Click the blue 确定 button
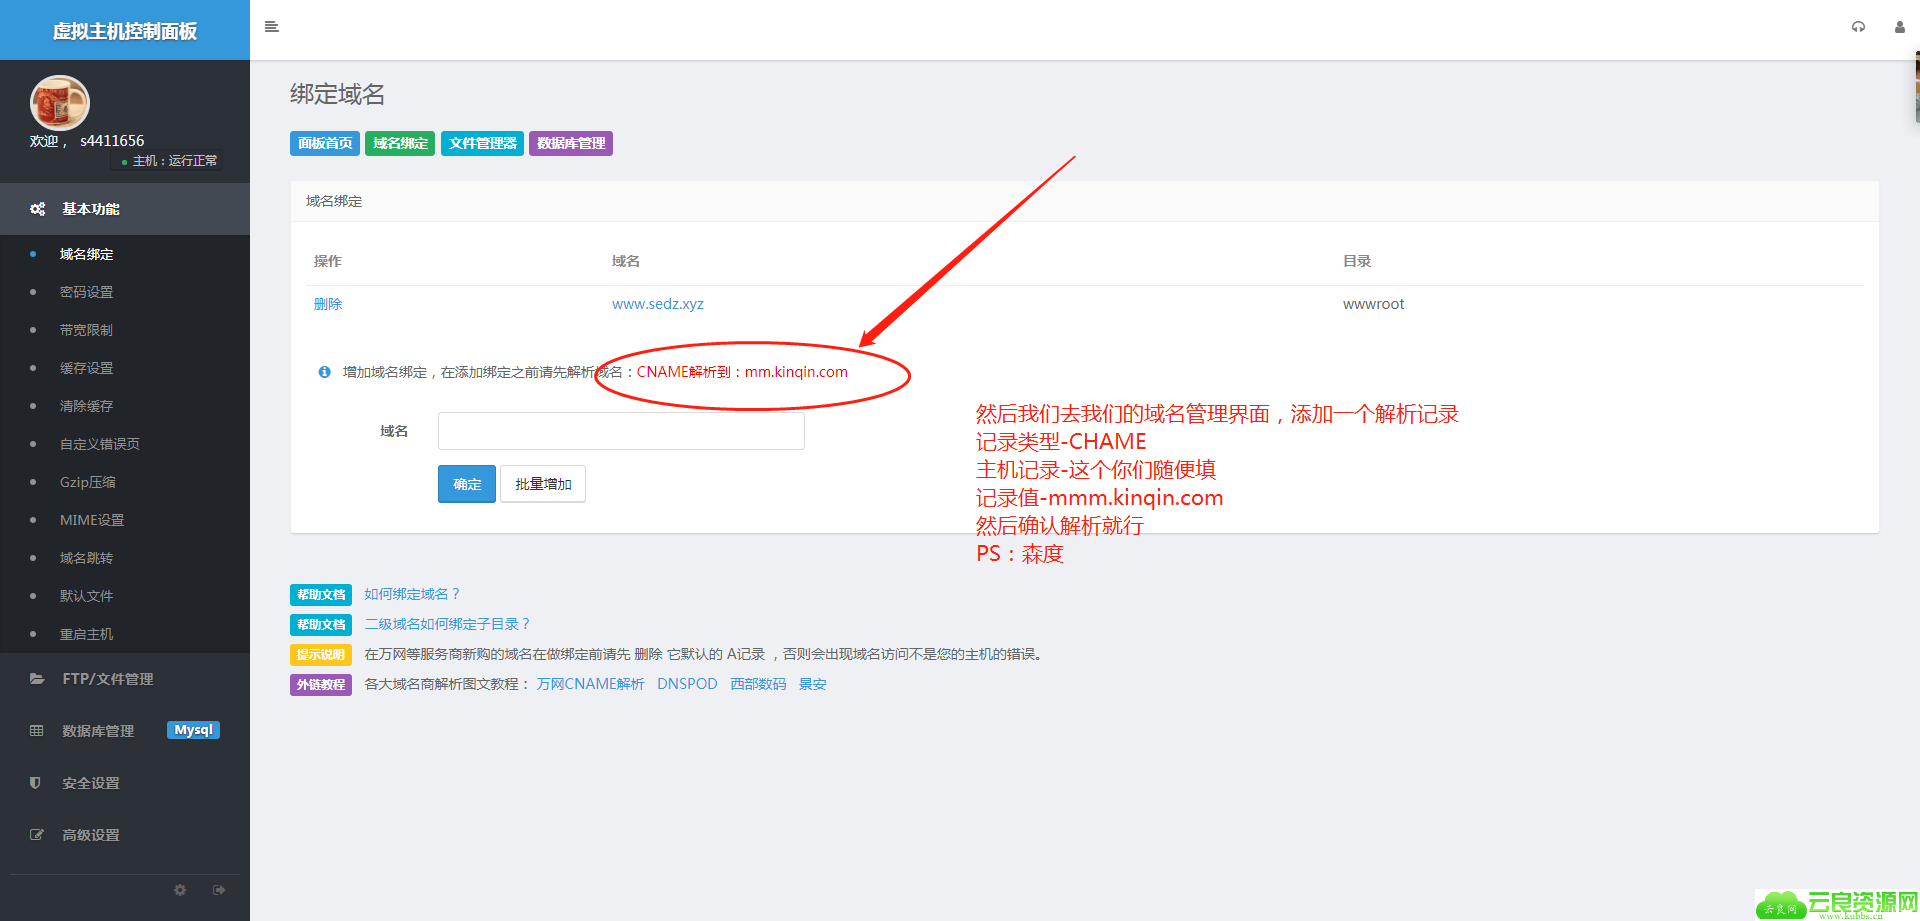Screen dimensions: 1920x921 tap(467, 484)
